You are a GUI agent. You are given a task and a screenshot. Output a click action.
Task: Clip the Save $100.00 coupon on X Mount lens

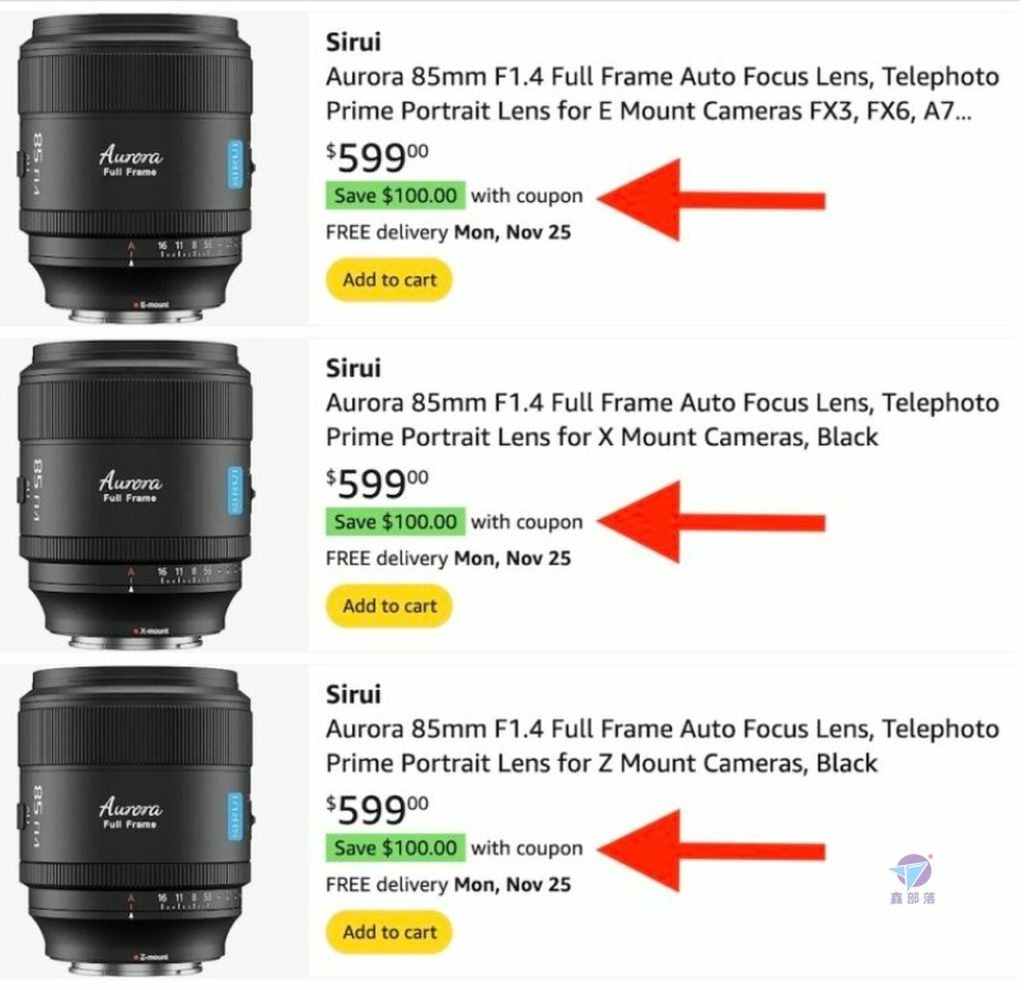coord(396,522)
